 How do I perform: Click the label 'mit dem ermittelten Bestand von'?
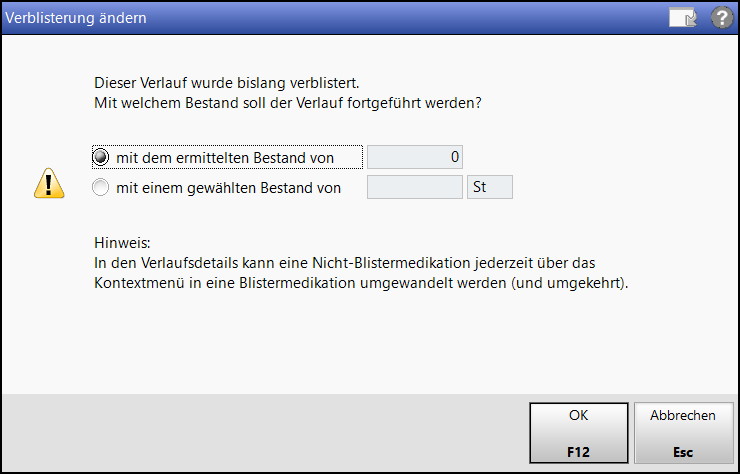(225, 158)
